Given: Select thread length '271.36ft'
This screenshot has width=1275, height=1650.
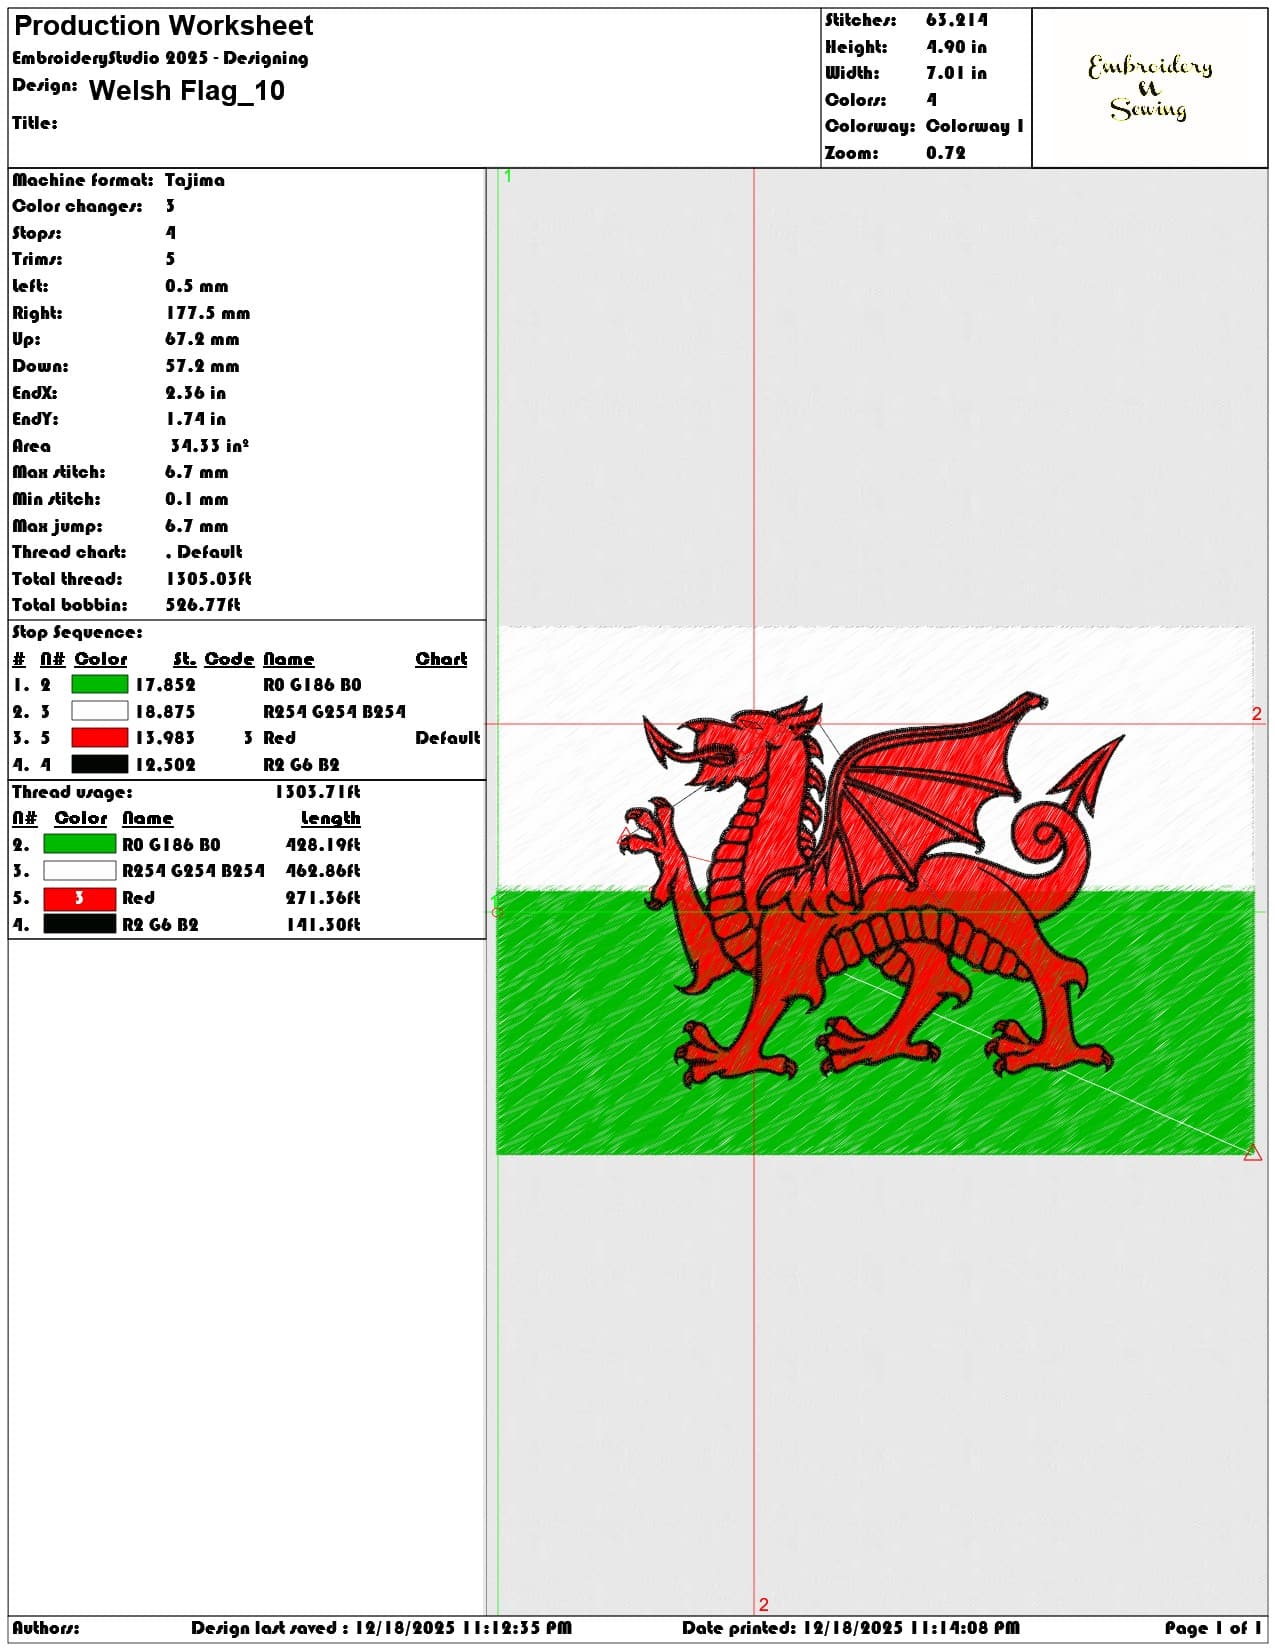Looking at the screenshot, I should 324,898.
